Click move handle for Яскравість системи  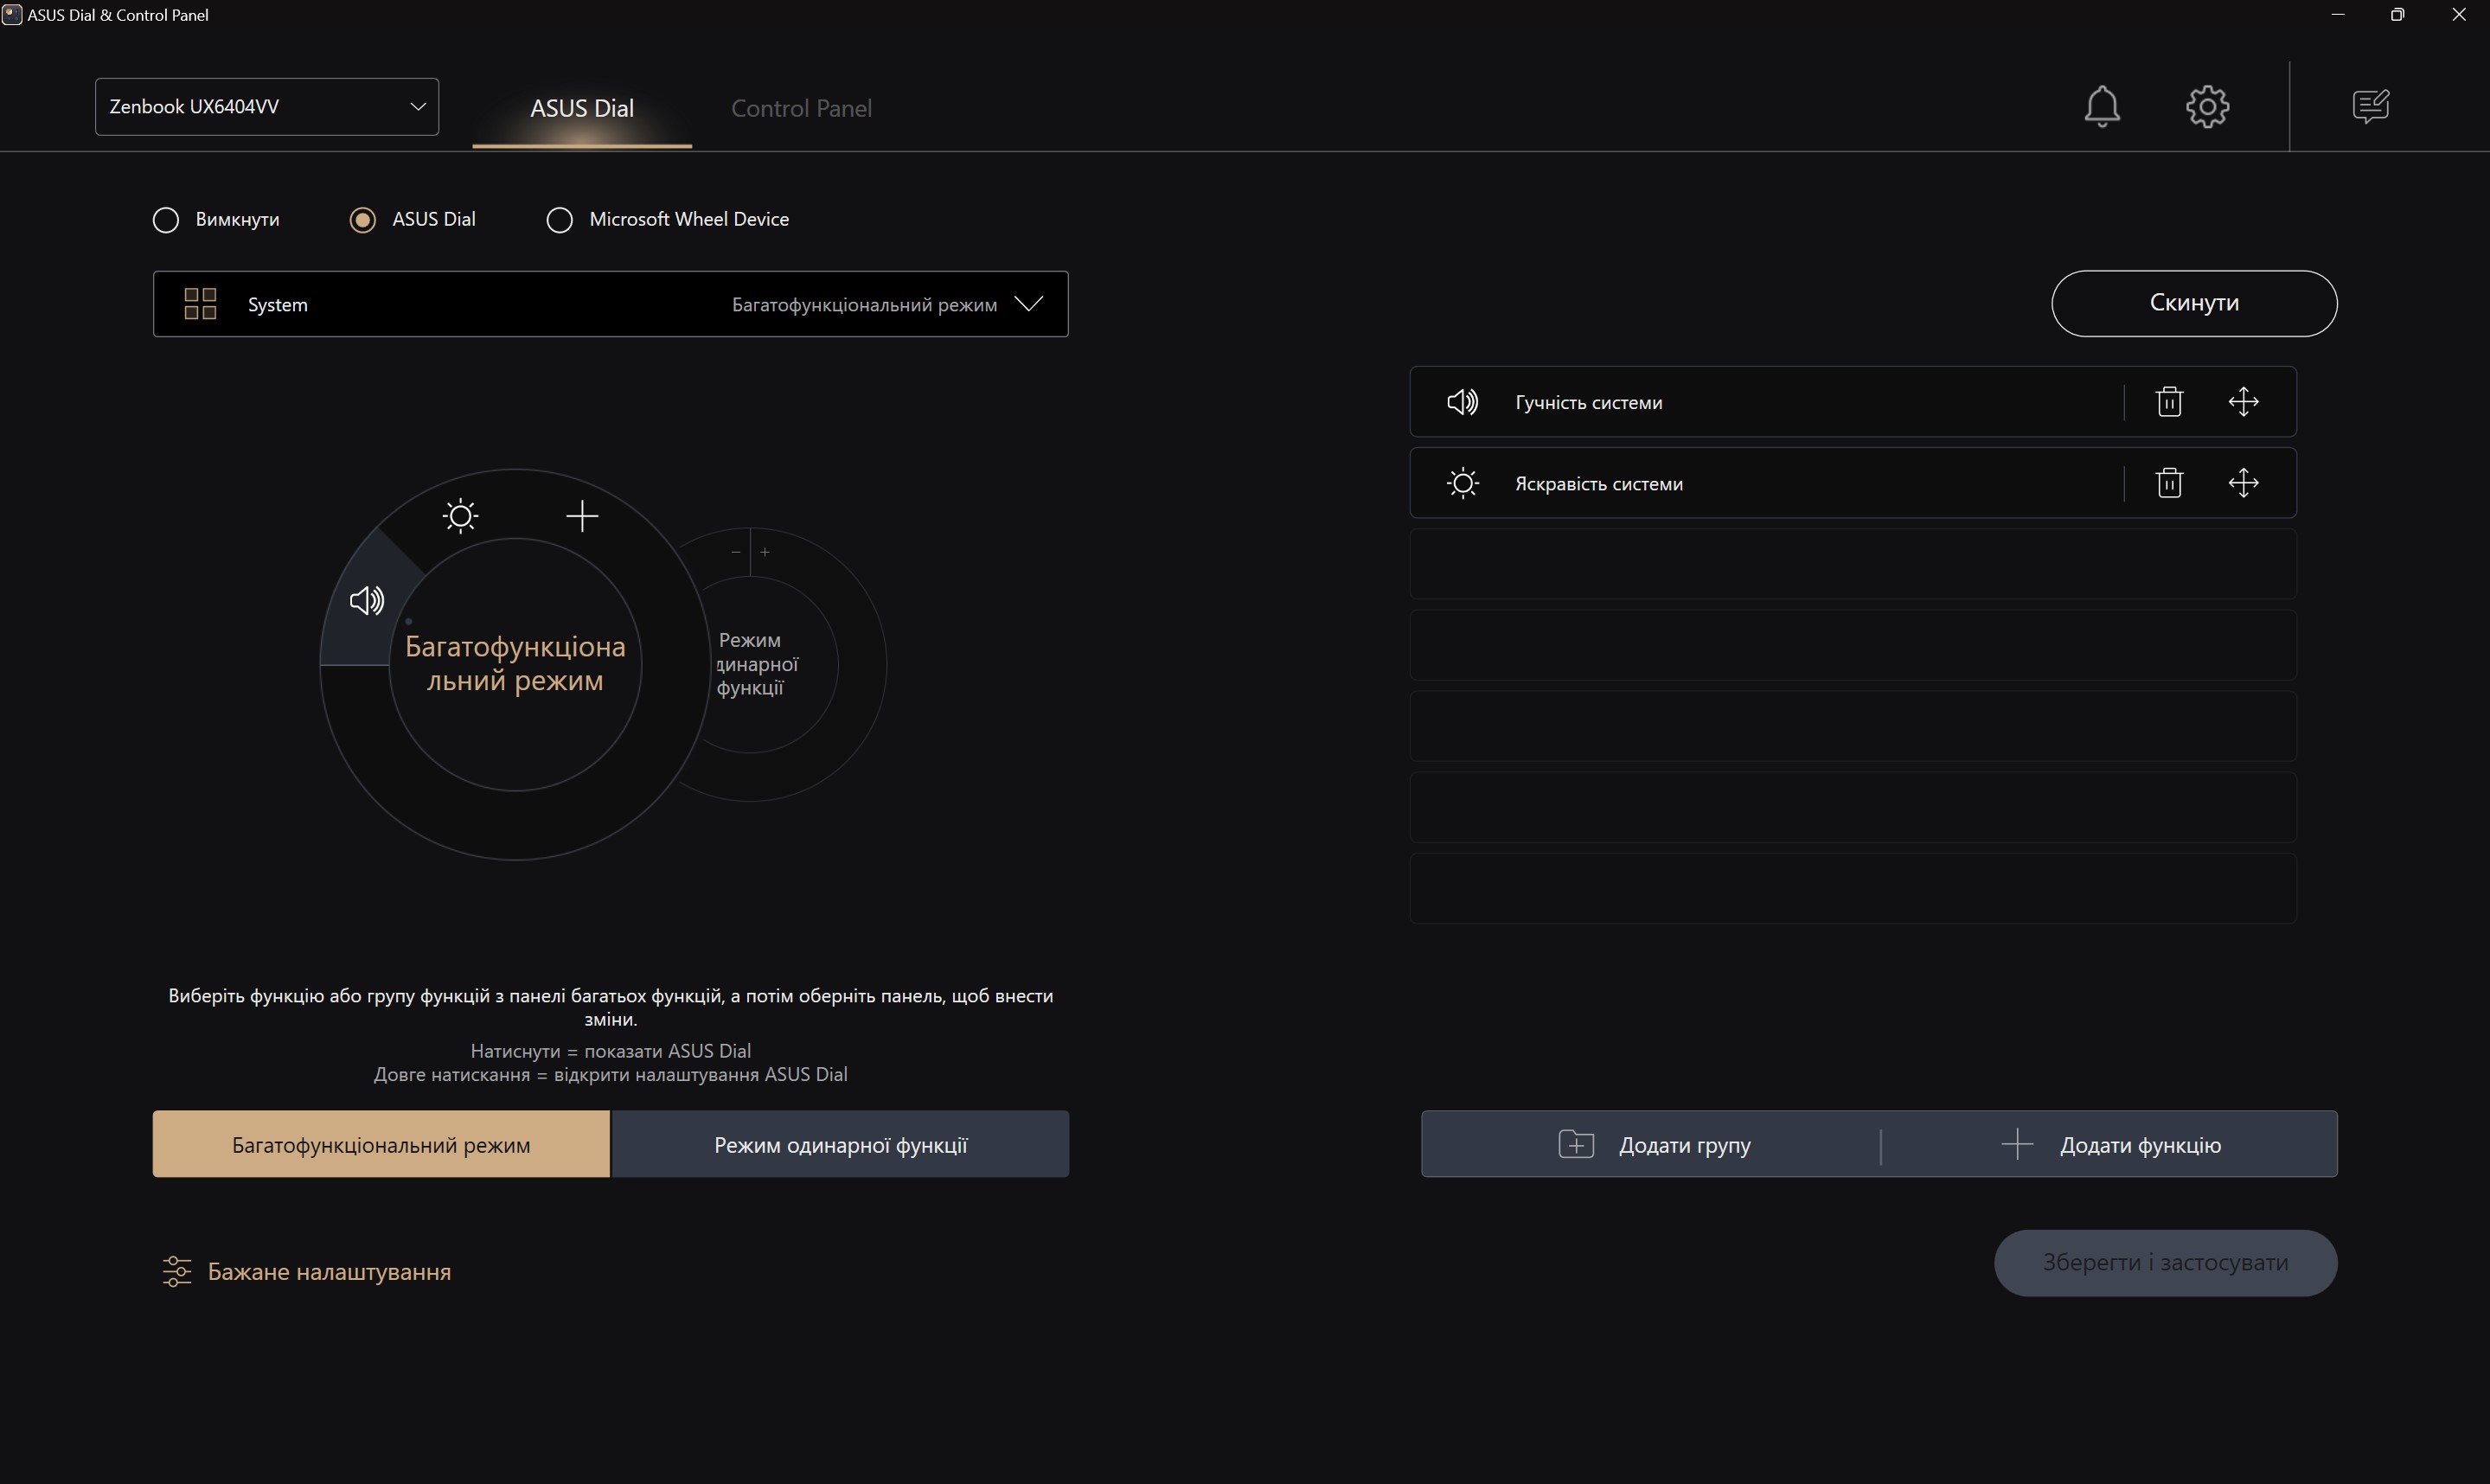click(x=2243, y=483)
